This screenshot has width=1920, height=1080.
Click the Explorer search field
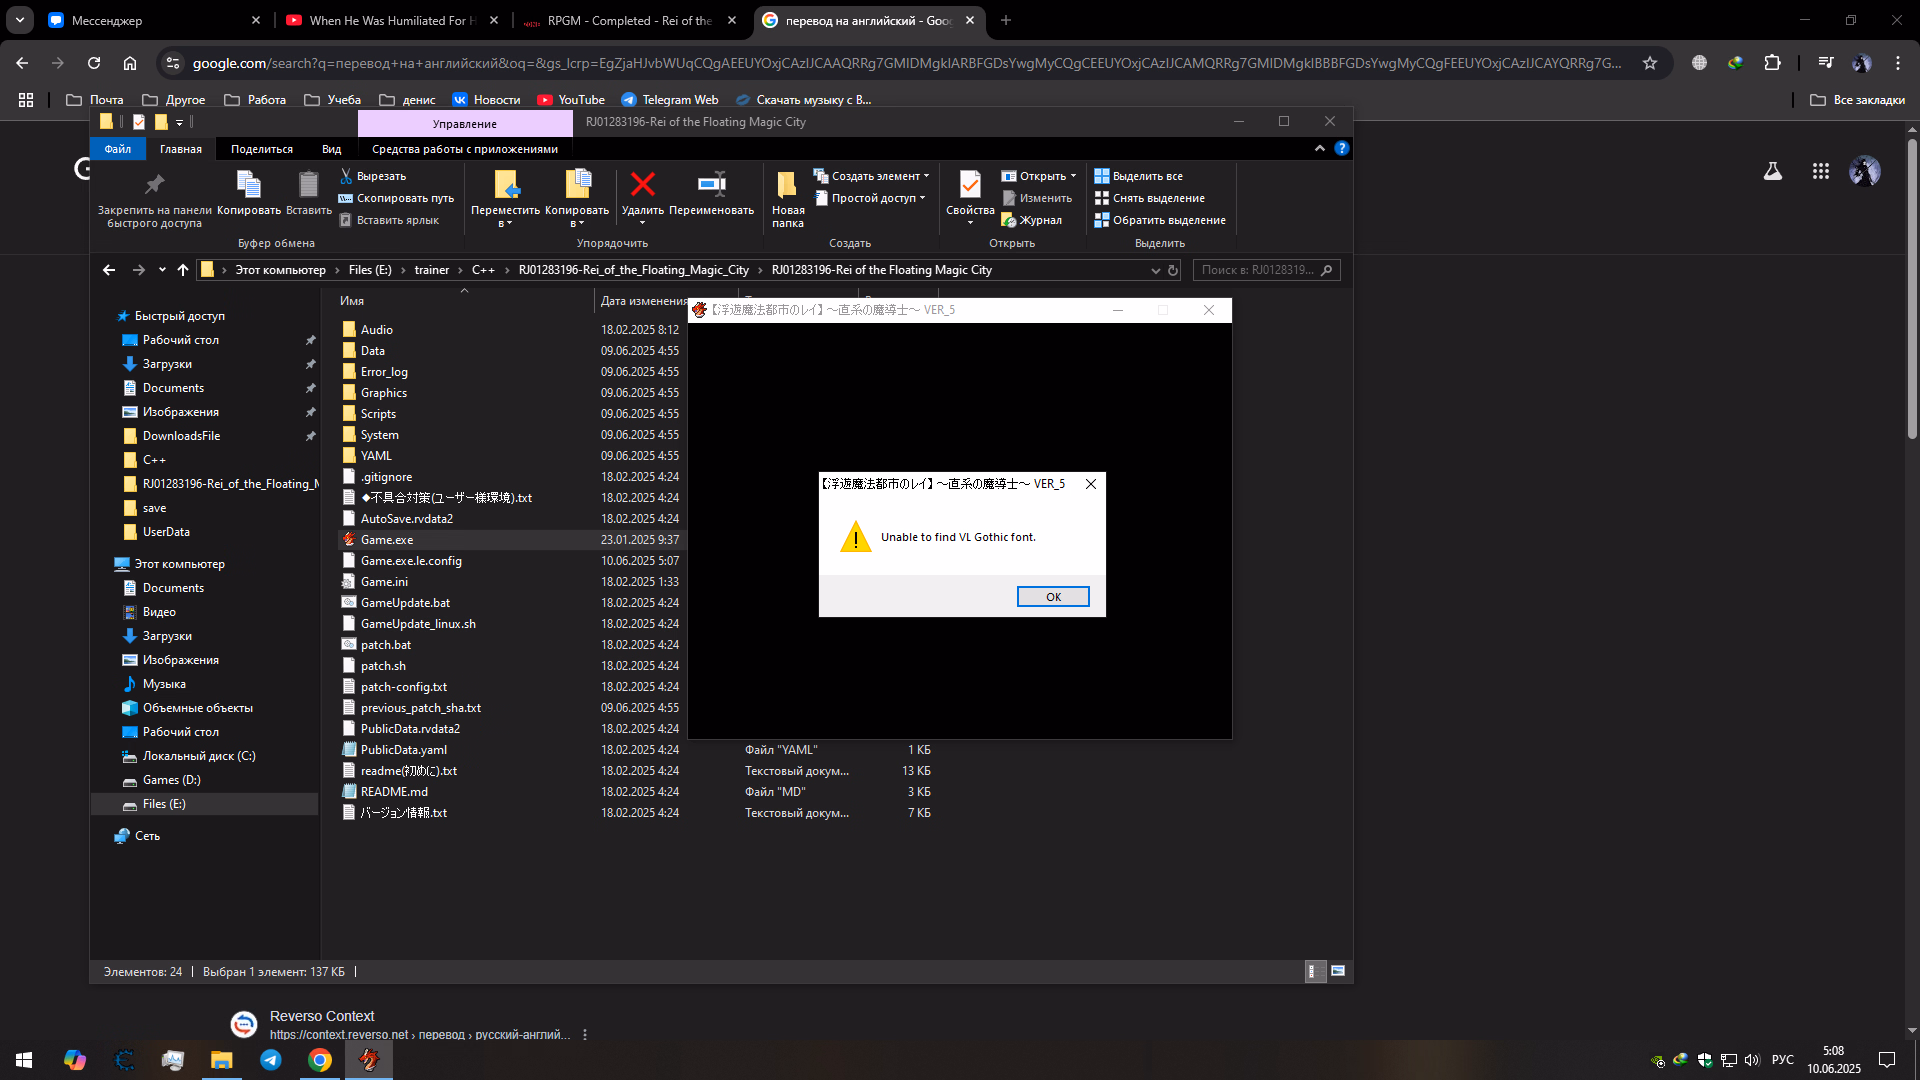click(x=1258, y=270)
